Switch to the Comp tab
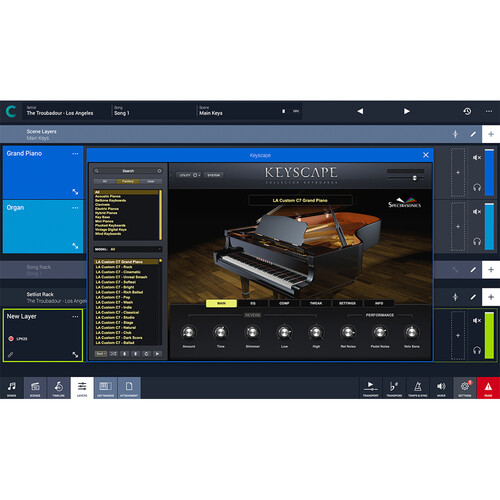Image resolution: width=500 pixels, height=500 pixels. pos(284,303)
